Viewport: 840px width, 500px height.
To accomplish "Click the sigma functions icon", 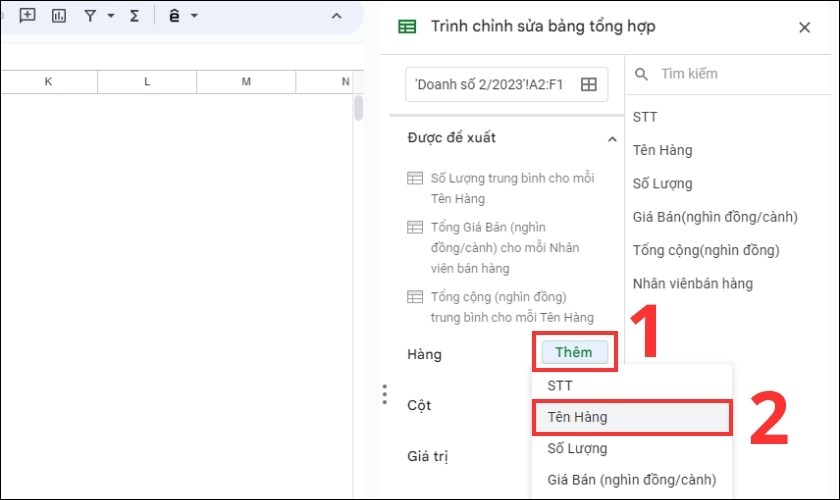I will [x=134, y=16].
